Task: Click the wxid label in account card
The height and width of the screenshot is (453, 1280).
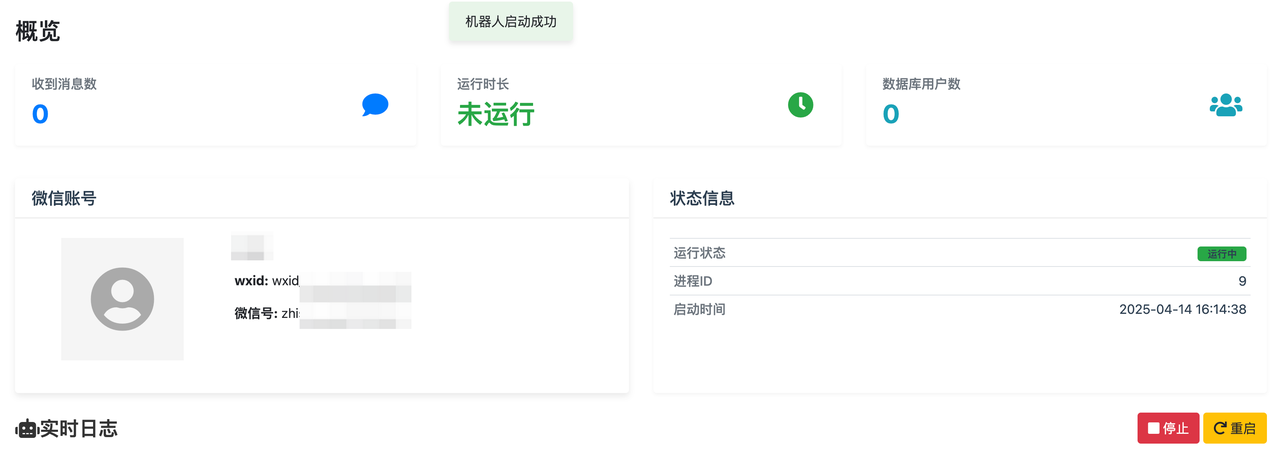Action: coord(251,281)
